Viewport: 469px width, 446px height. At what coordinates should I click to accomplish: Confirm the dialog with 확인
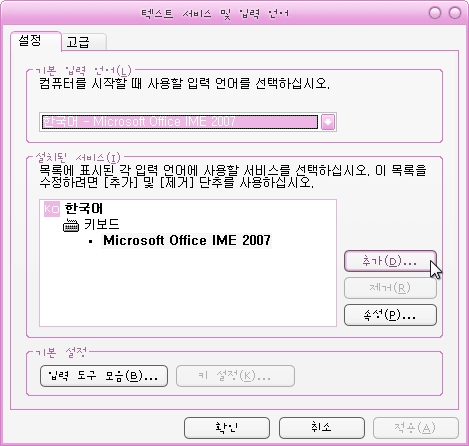[x=227, y=428]
